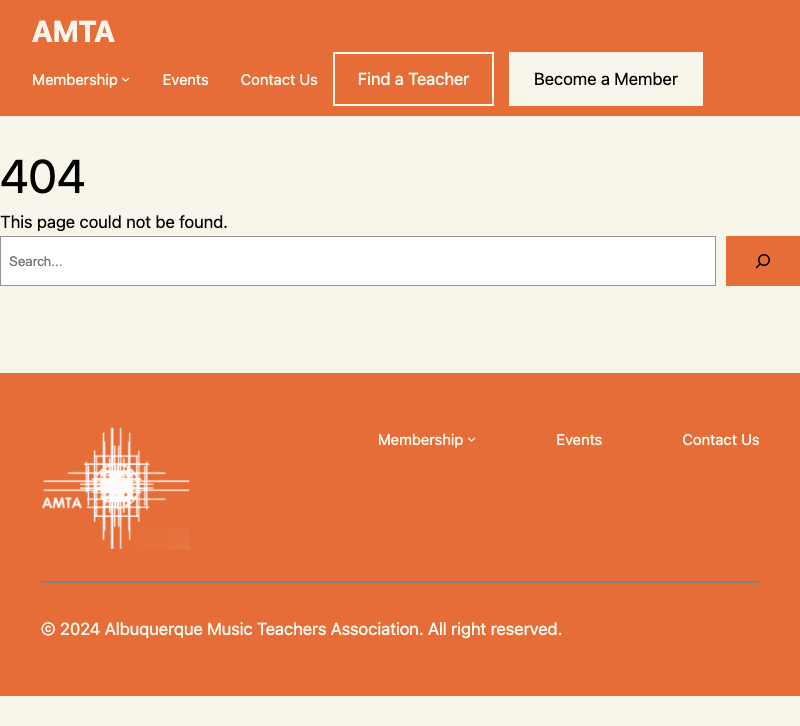This screenshot has height=726, width=800.
Task: Click the 'This page could not be found' message
Action: [x=114, y=222]
